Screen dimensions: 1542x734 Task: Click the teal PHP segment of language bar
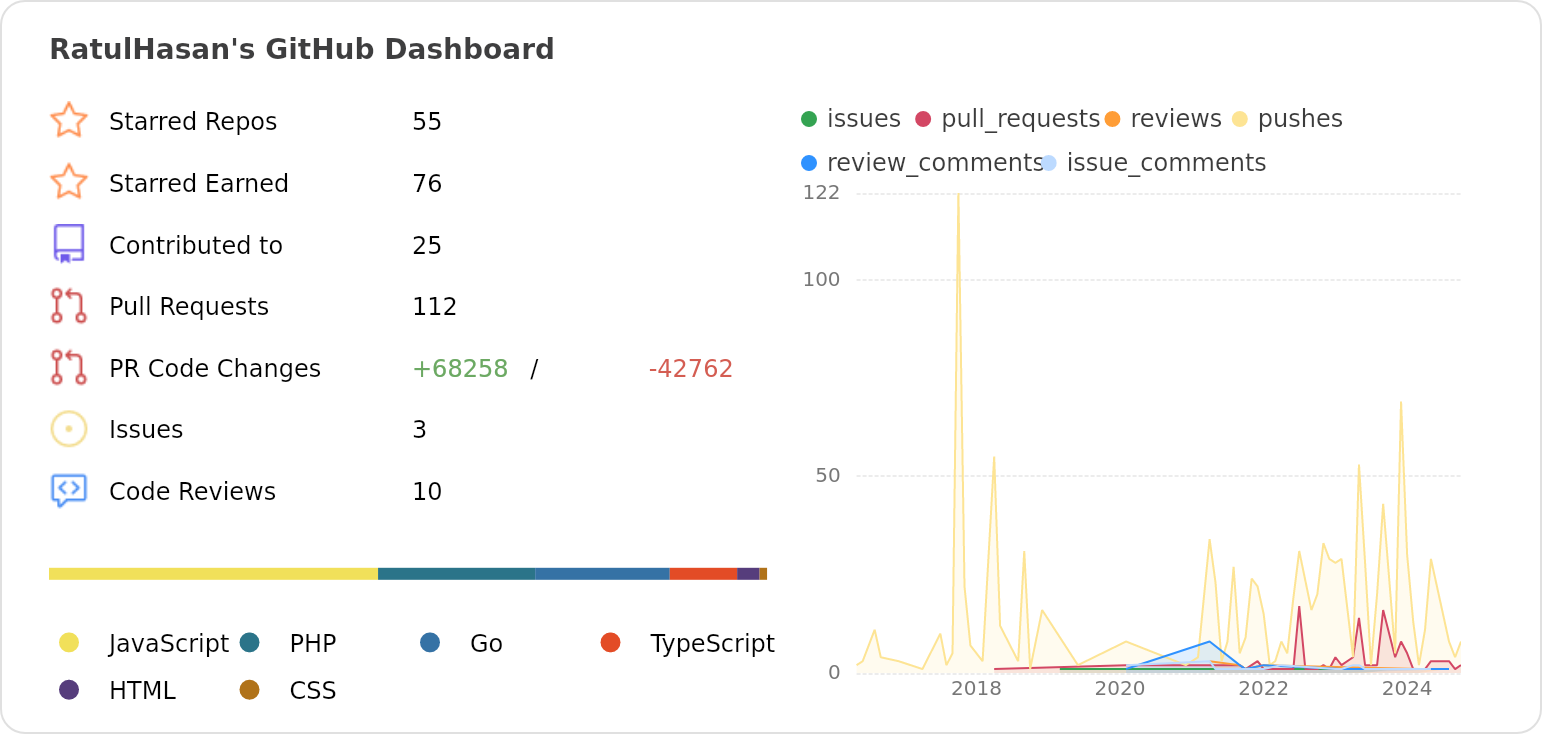(456, 574)
